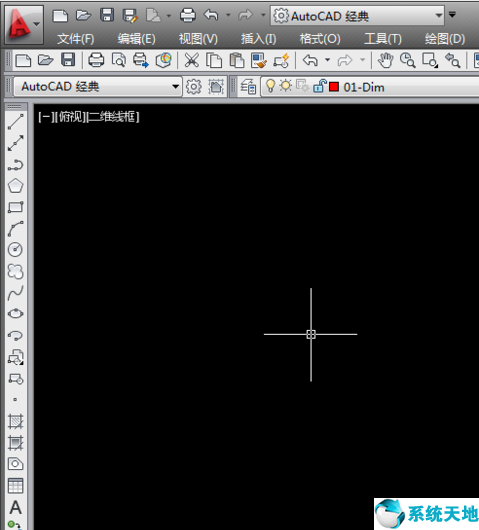479x530 pixels.
Task: Click 俯视 view control label in viewport
Action: click(x=70, y=117)
